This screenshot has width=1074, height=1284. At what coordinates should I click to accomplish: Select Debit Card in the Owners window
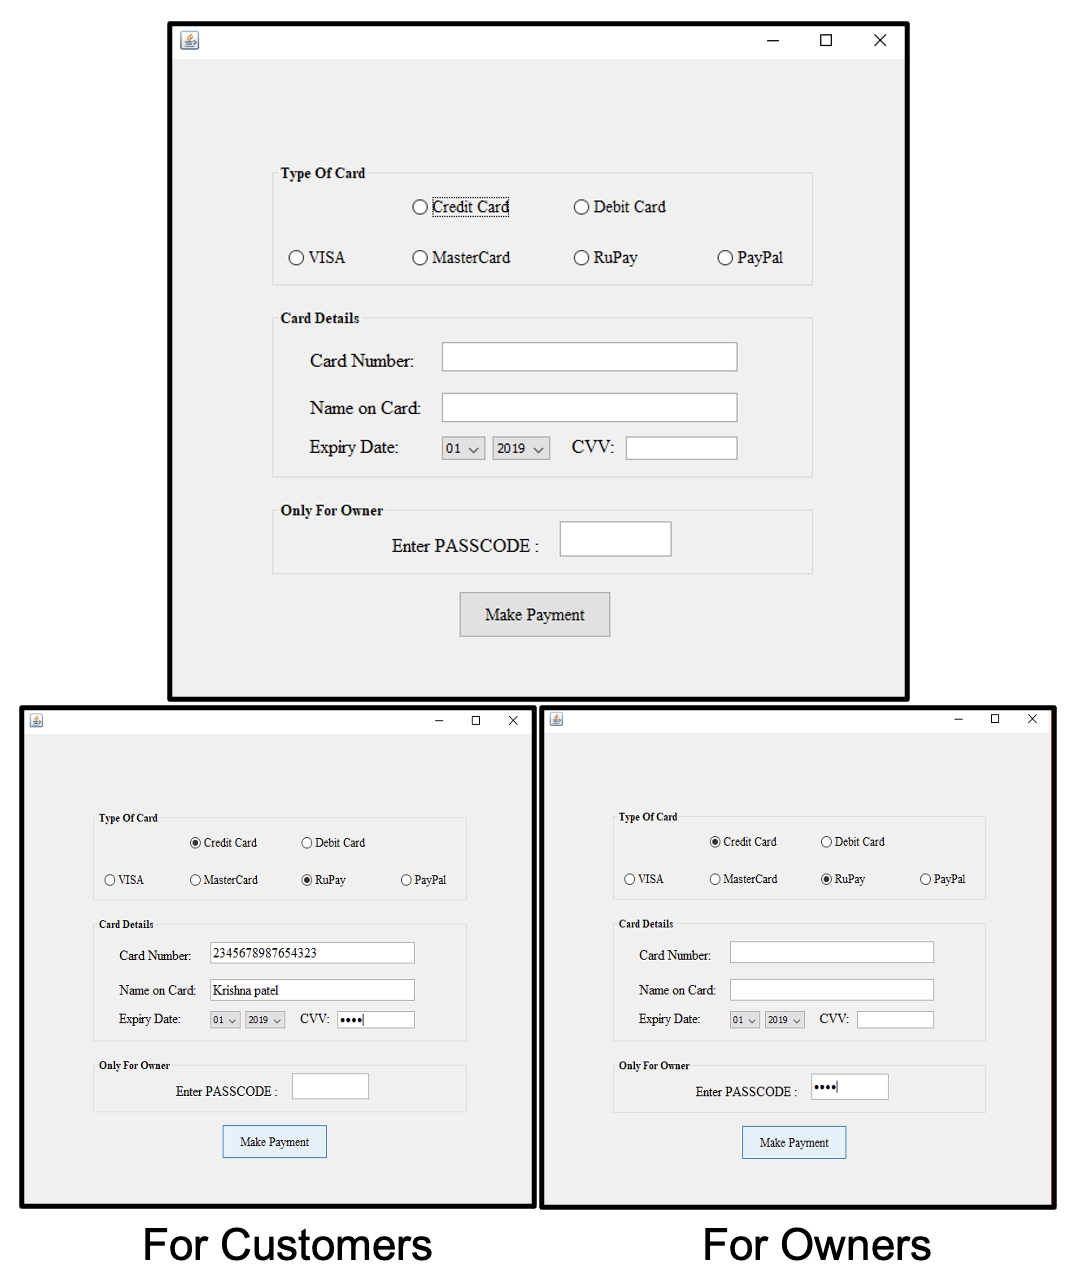(x=826, y=842)
